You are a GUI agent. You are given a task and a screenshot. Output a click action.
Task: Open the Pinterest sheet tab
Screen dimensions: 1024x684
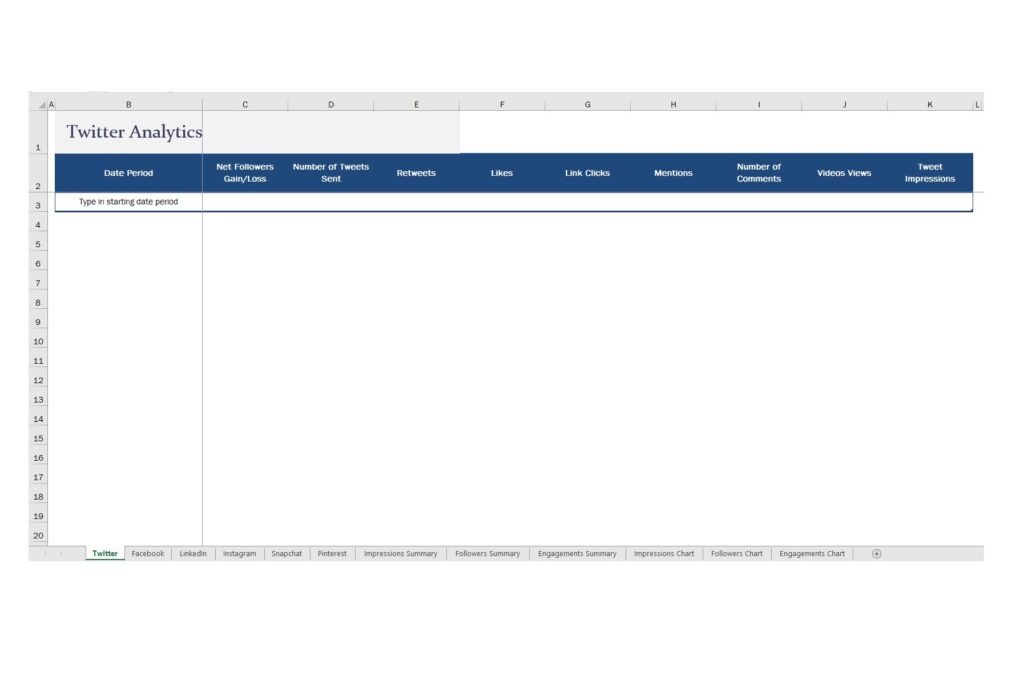332,553
